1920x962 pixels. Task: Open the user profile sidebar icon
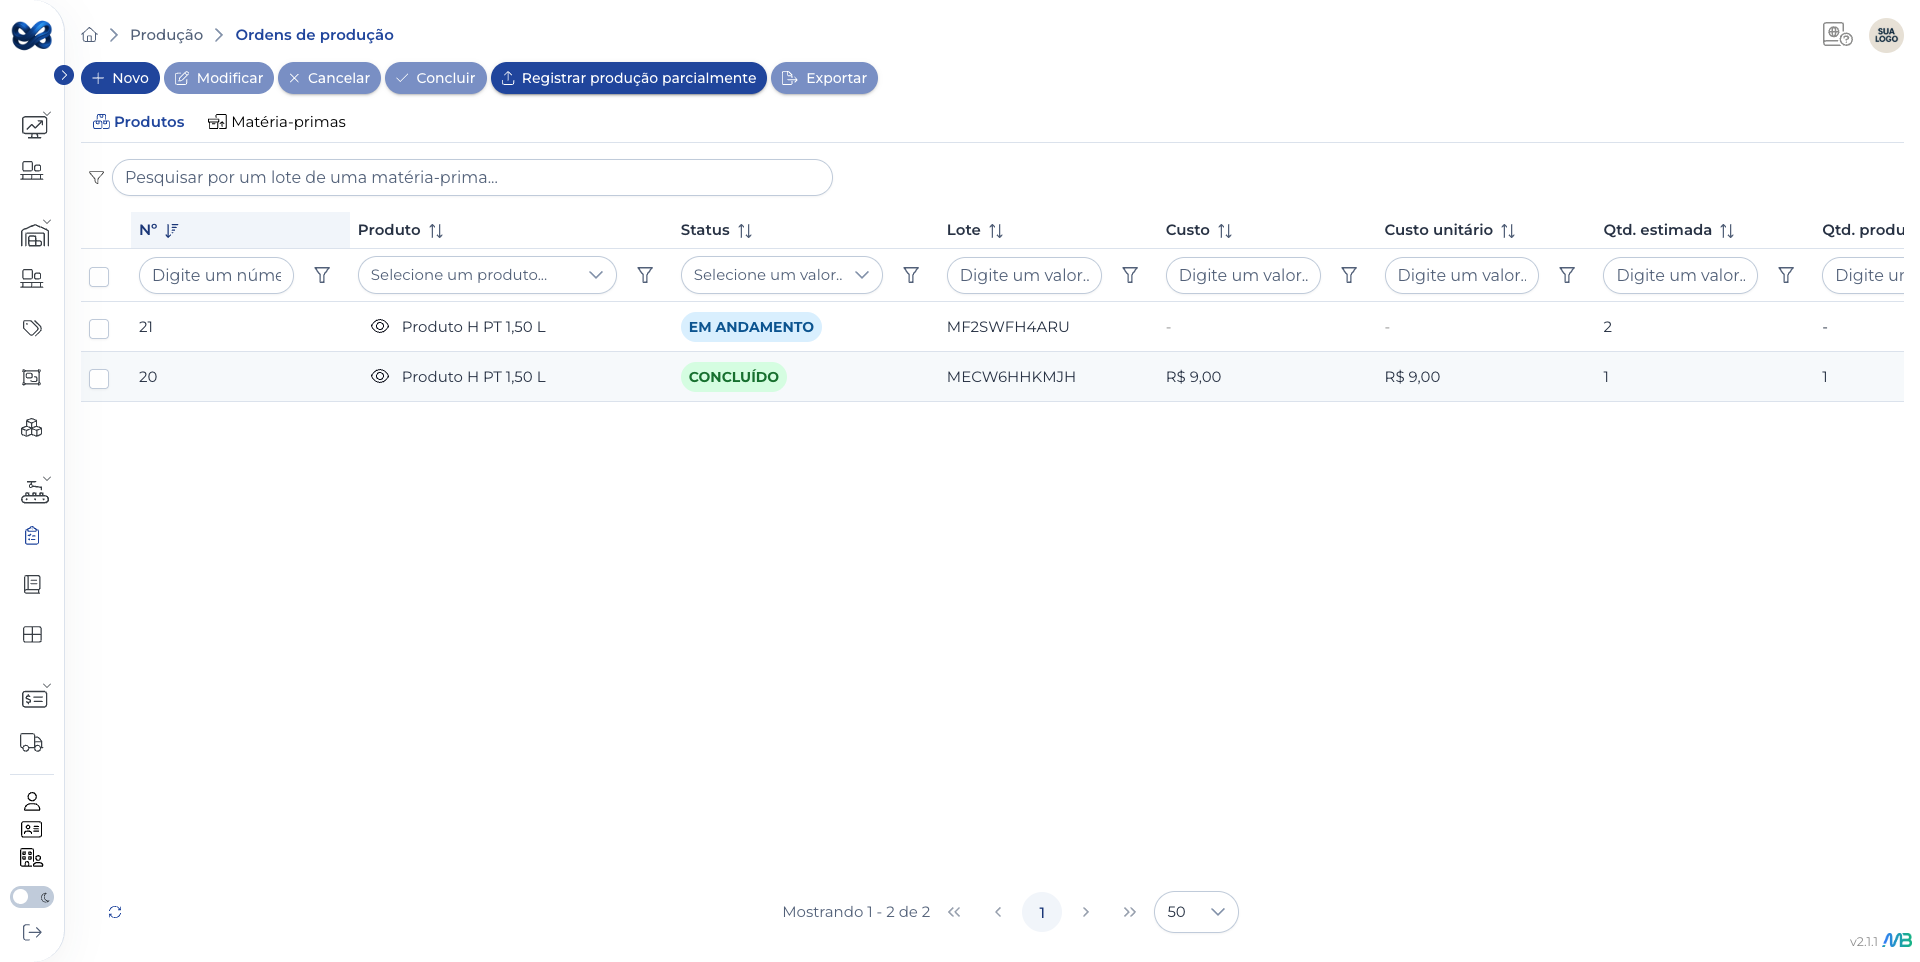point(32,801)
